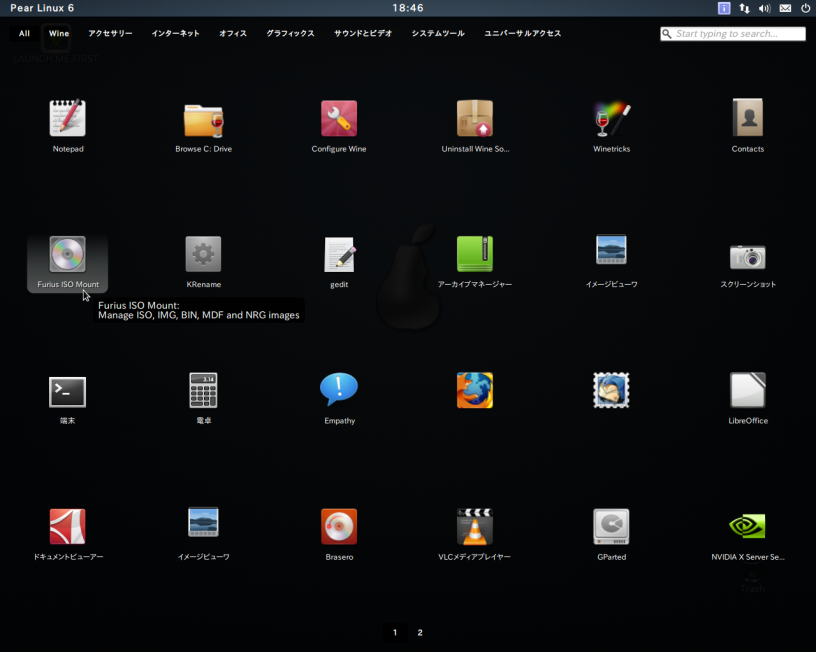Launch the Contacts app
The height and width of the screenshot is (652, 816).
748,117
